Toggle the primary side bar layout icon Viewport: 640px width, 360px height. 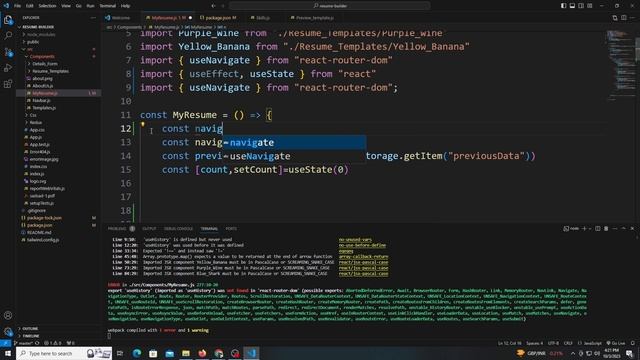click(563, 6)
